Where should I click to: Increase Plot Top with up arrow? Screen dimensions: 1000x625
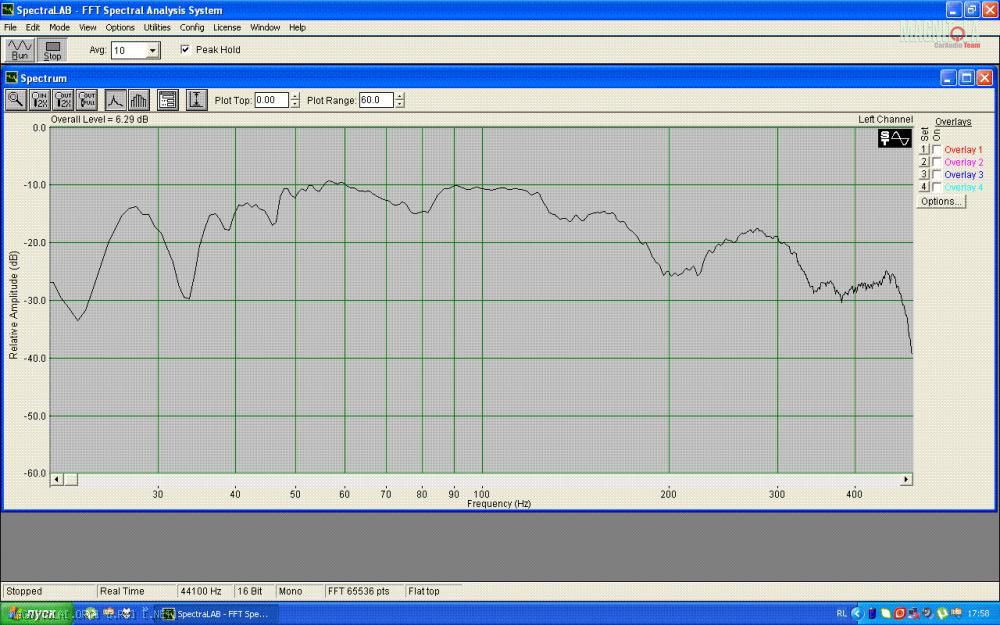[x=295, y=96]
